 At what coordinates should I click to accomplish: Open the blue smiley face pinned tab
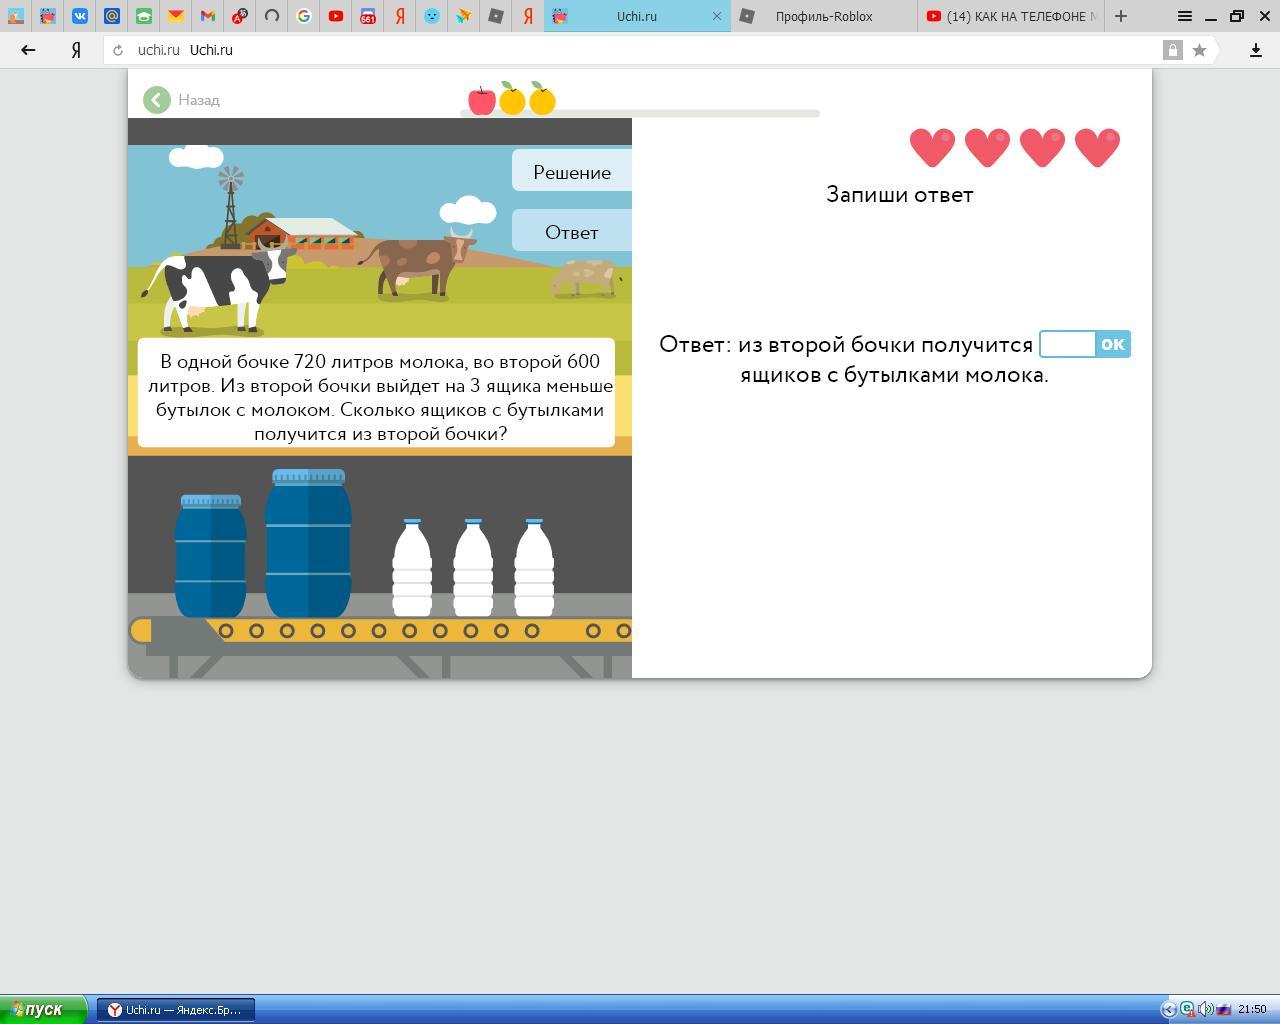coord(432,16)
